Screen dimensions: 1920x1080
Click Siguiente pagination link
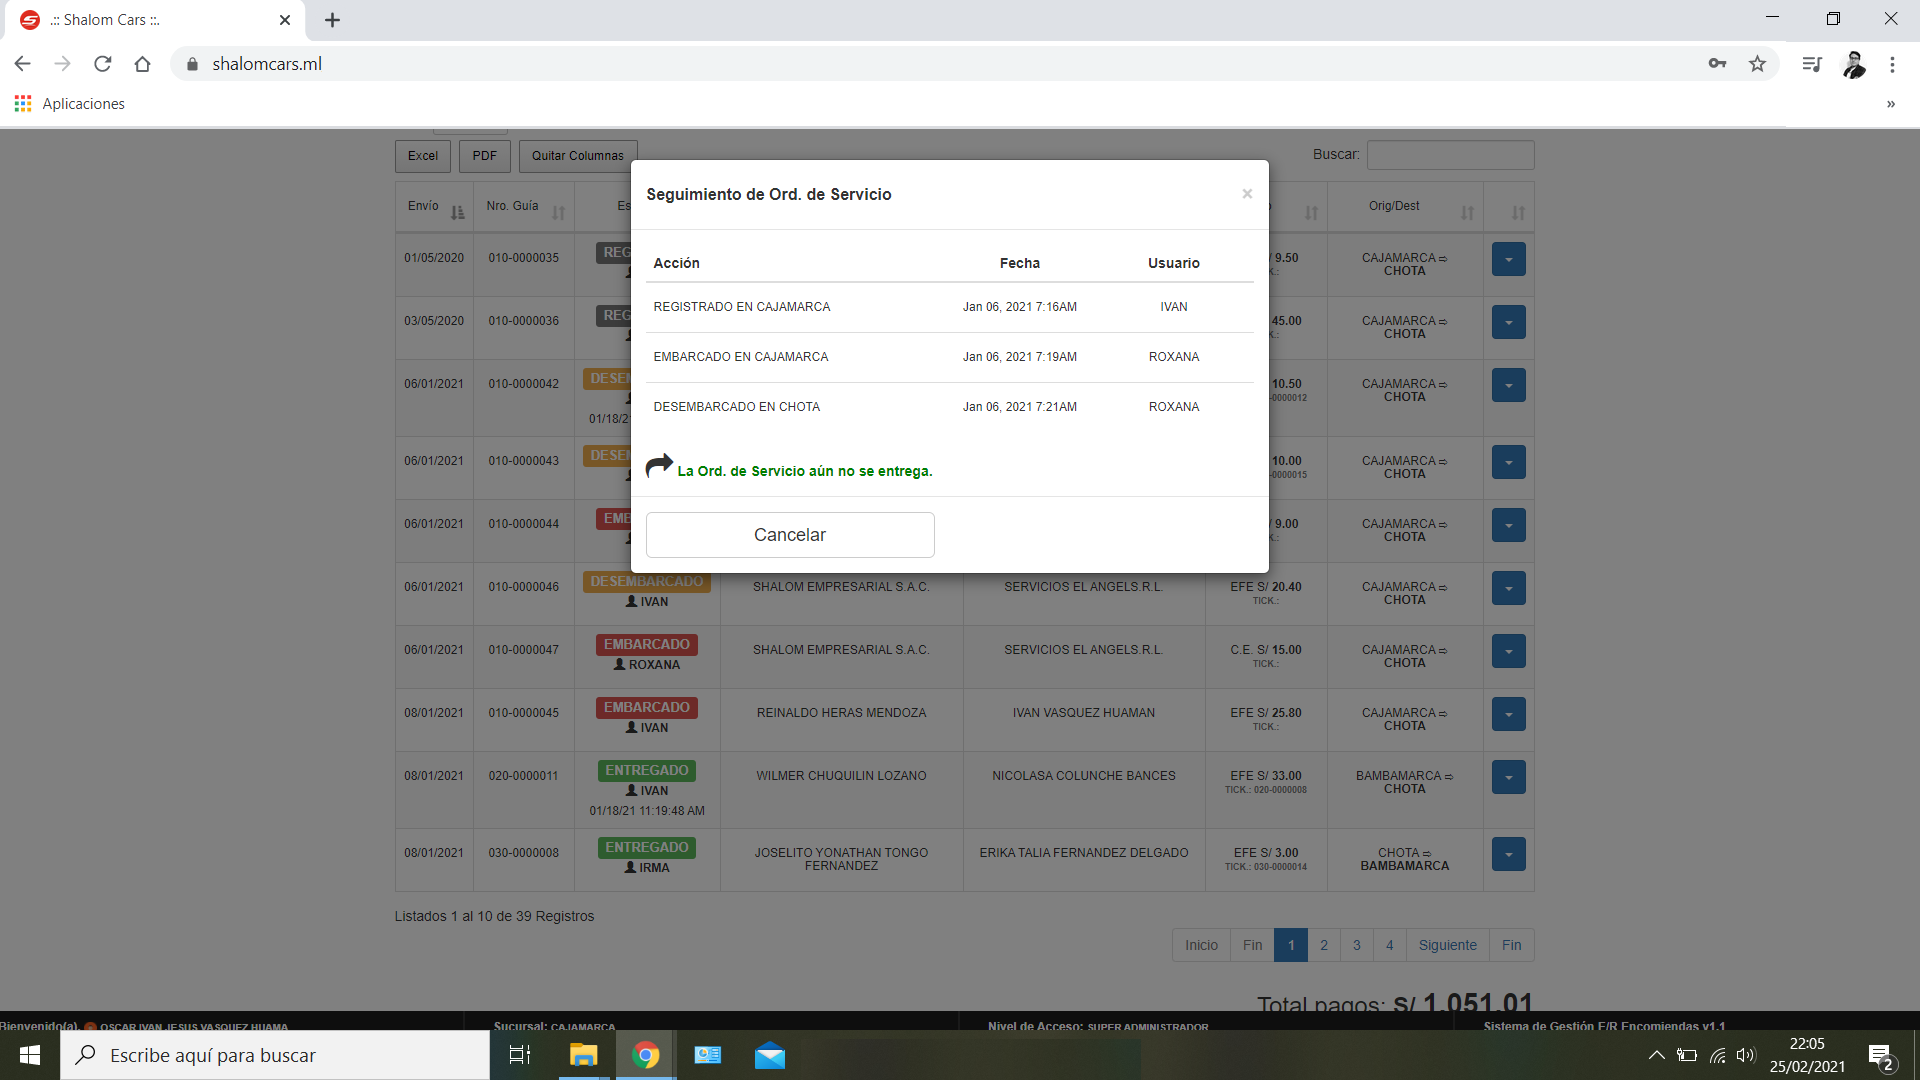[x=1447, y=945]
